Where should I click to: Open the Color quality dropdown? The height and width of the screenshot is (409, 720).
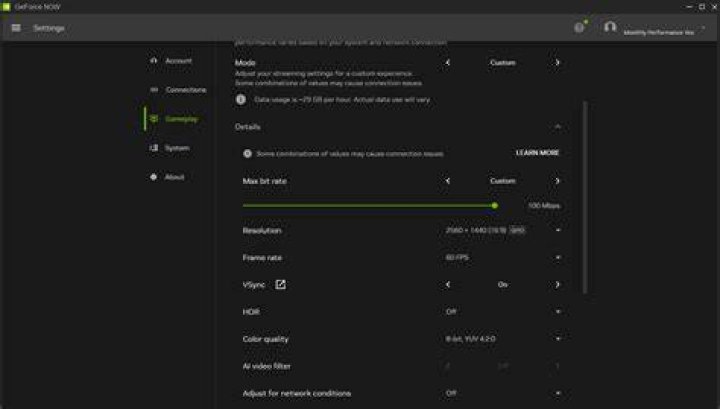coord(503,339)
